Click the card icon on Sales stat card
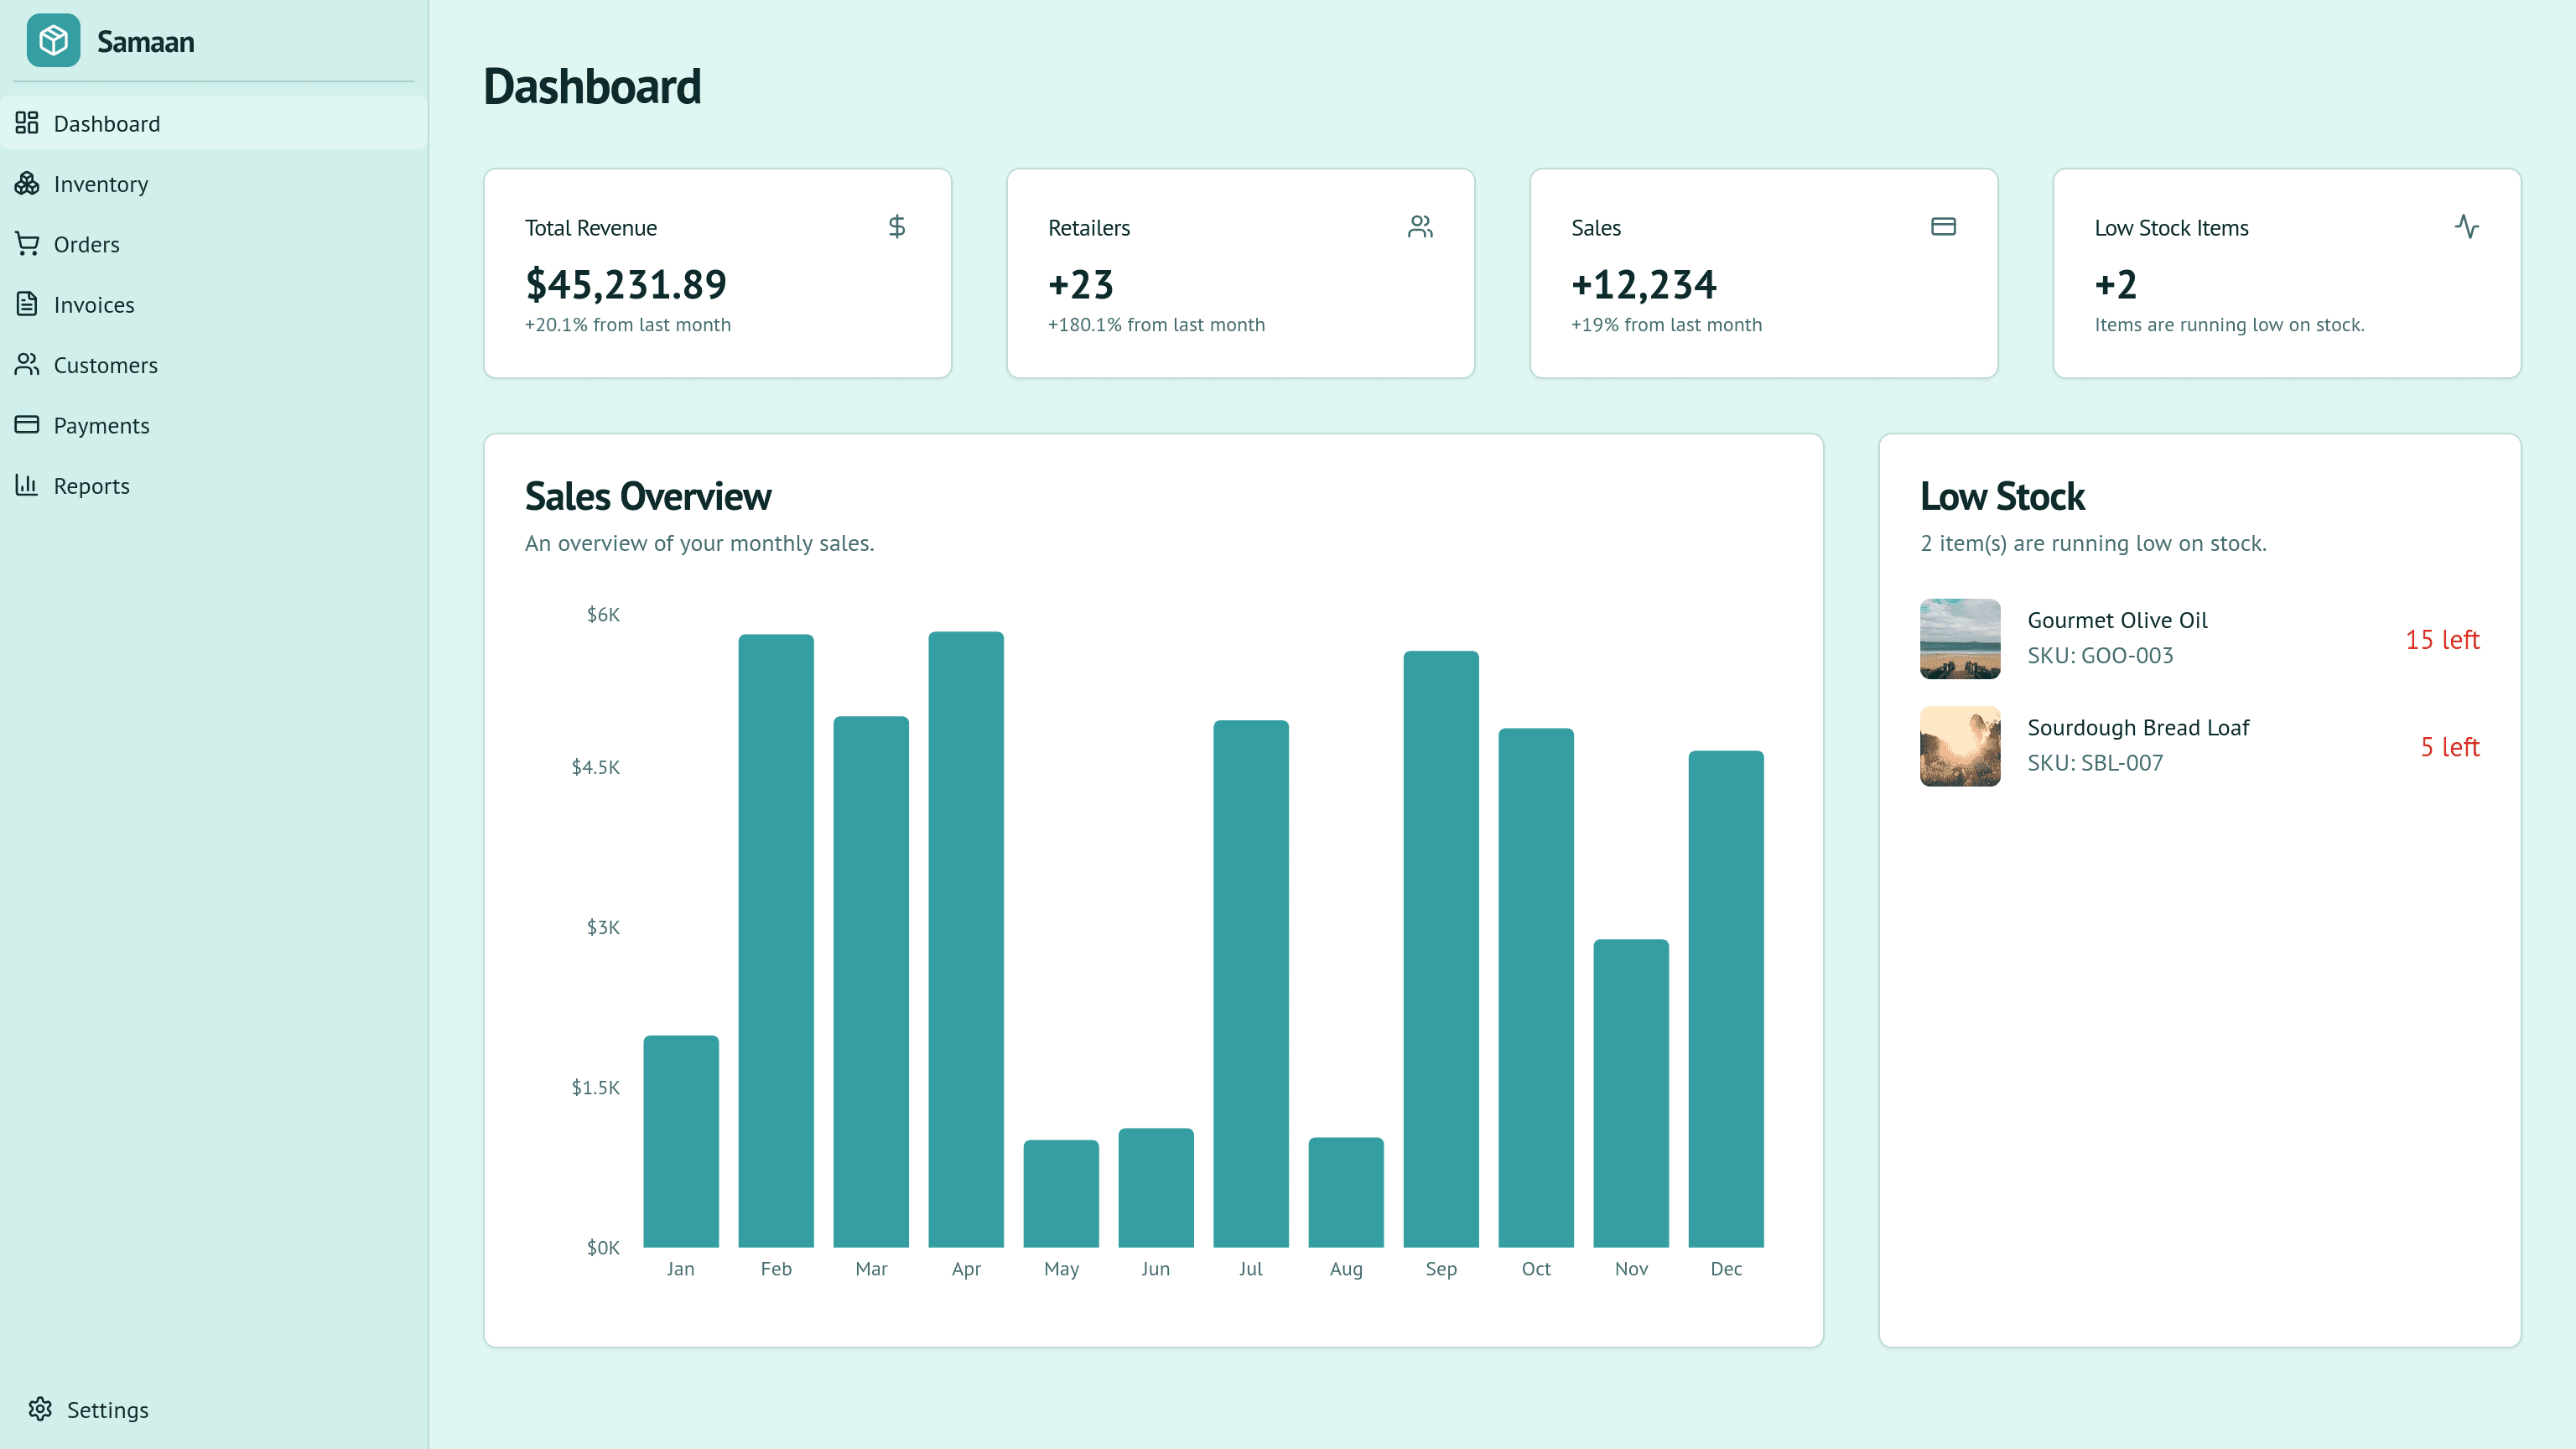The image size is (2576, 1449). click(x=1943, y=227)
